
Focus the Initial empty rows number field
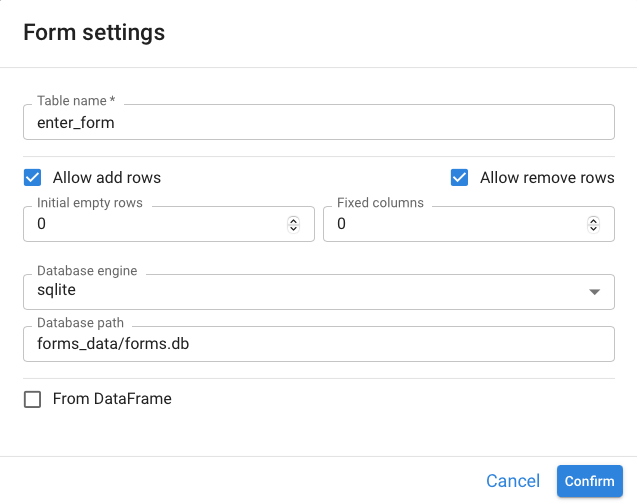click(x=169, y=224)
